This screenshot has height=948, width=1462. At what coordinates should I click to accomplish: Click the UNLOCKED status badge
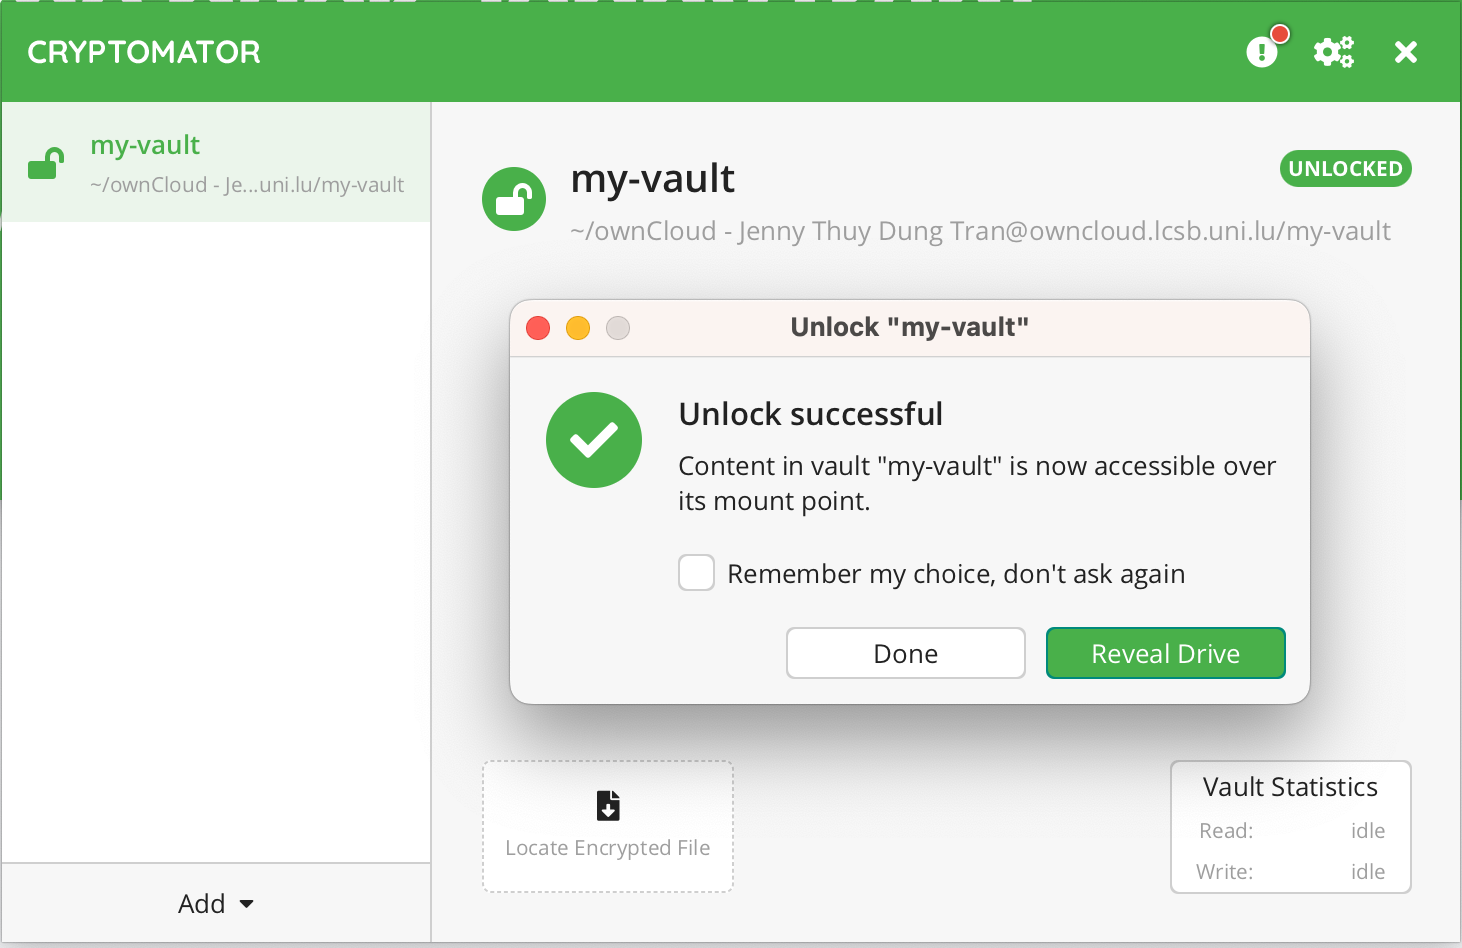[x=1345, y=169]
